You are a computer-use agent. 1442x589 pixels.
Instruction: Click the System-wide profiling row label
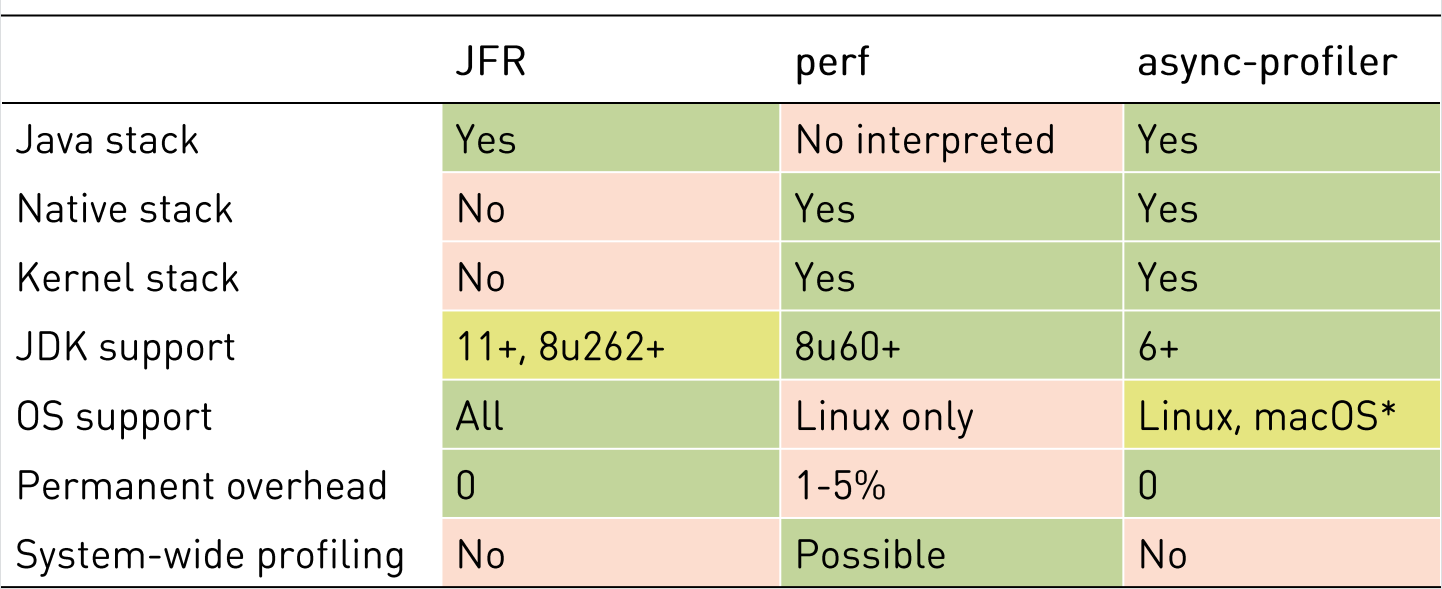click(x=210, y=554)
